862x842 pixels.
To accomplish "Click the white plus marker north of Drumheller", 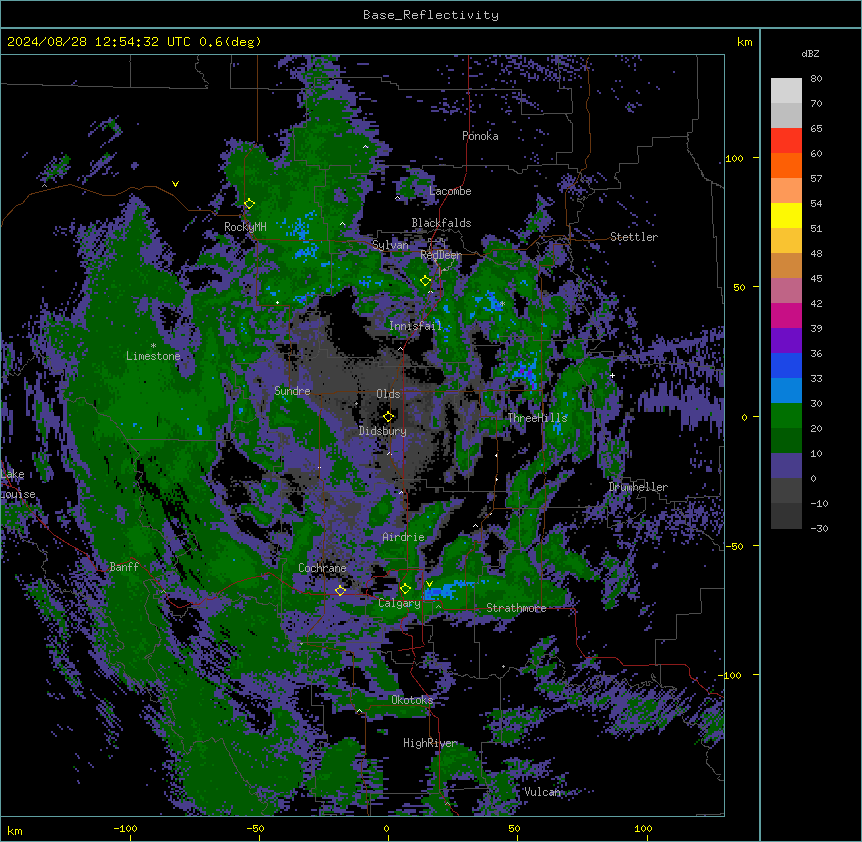I will point(612,375).
